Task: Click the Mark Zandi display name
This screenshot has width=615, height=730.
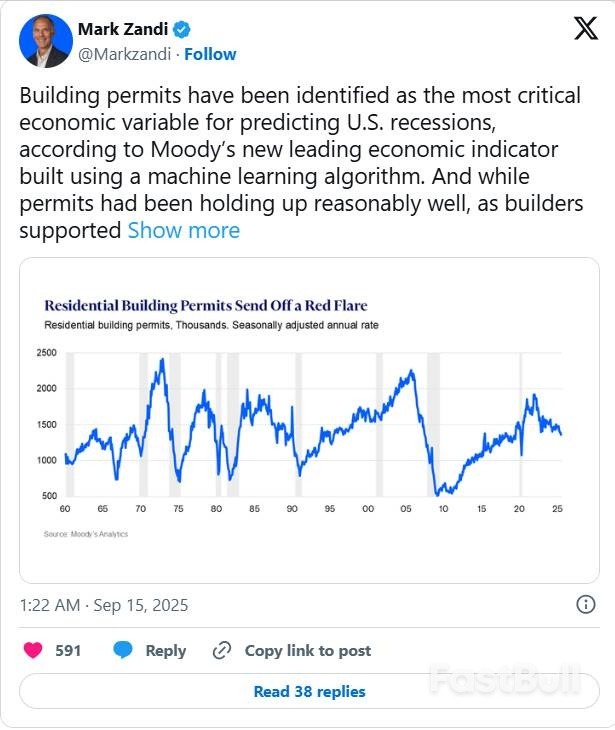Action: 124,29
